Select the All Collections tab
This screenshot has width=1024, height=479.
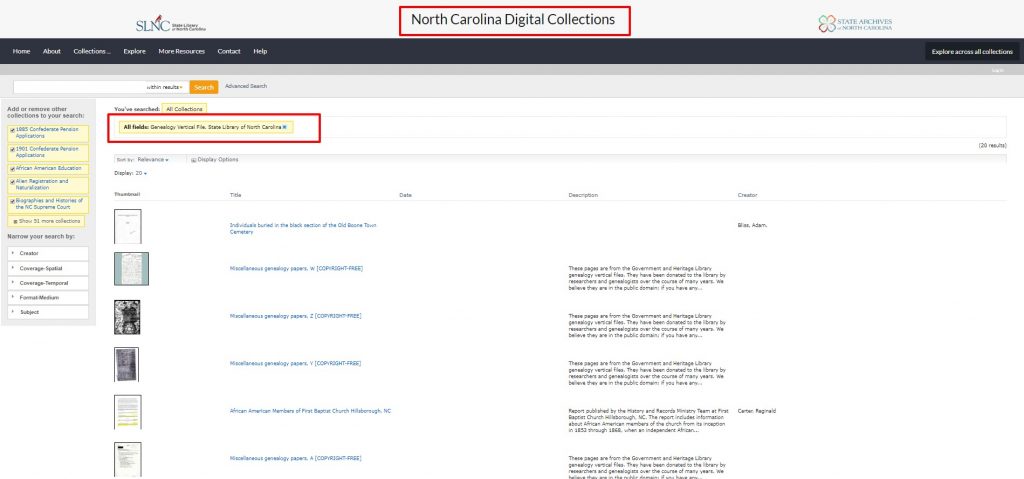coord(184,109)
